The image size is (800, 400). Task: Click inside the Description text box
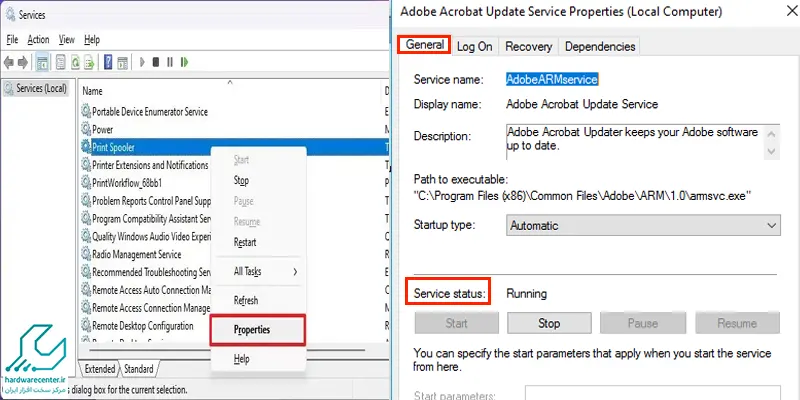[x=635, y=141]
